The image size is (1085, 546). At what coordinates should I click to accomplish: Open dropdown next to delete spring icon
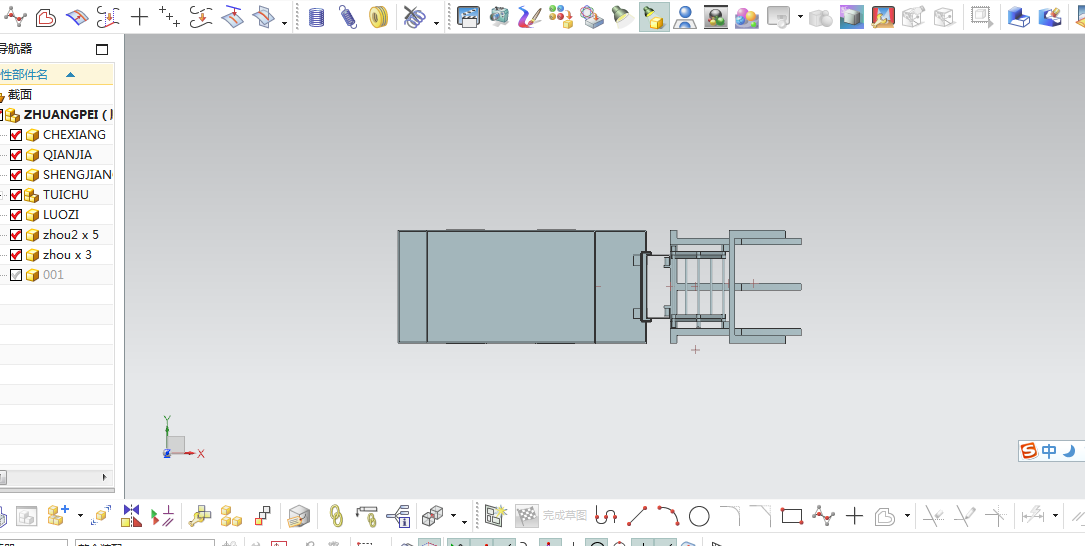pyautogui.click(x=437, y=23)
